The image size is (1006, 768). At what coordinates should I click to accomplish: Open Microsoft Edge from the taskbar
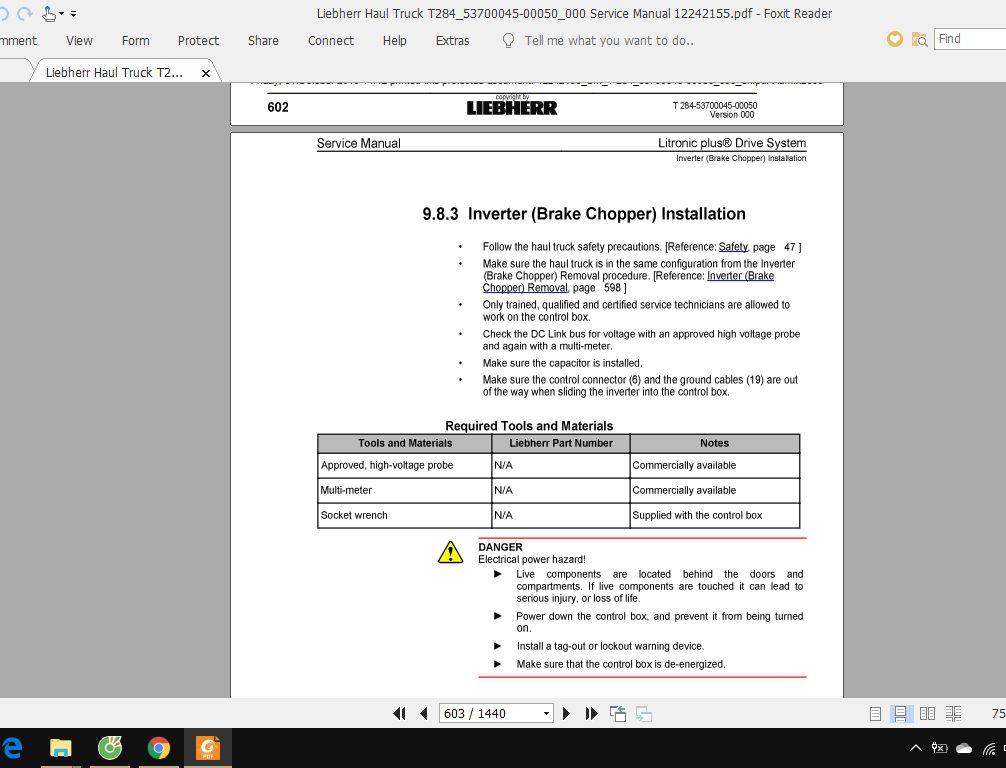[x=11, y=747]
